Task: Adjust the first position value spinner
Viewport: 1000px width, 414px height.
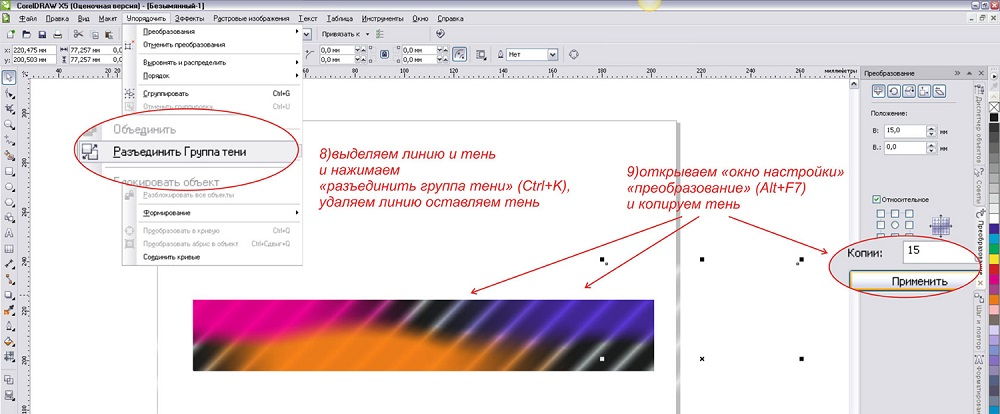Action: coord(932,131)
